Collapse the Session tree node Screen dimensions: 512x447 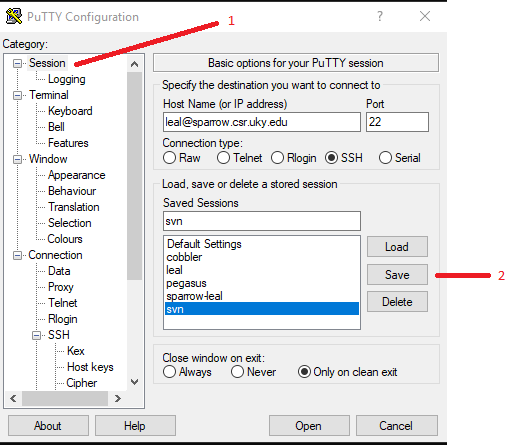pyautogui.click(x=17, y=63)
